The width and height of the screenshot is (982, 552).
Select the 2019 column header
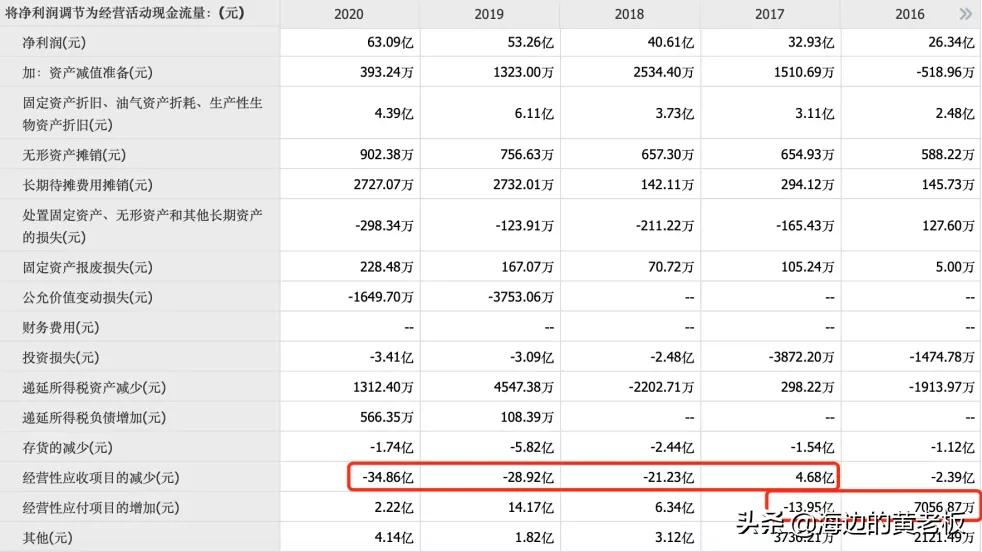[490, 14]
